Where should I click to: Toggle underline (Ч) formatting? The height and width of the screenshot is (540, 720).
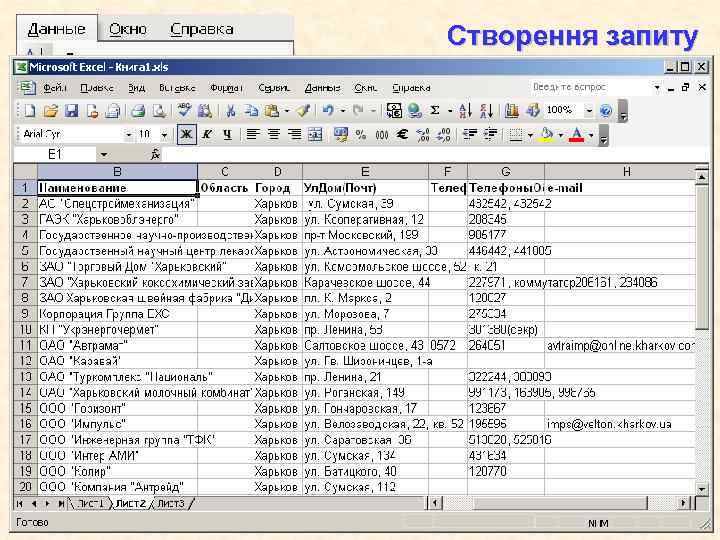click(x=227, y=135)
